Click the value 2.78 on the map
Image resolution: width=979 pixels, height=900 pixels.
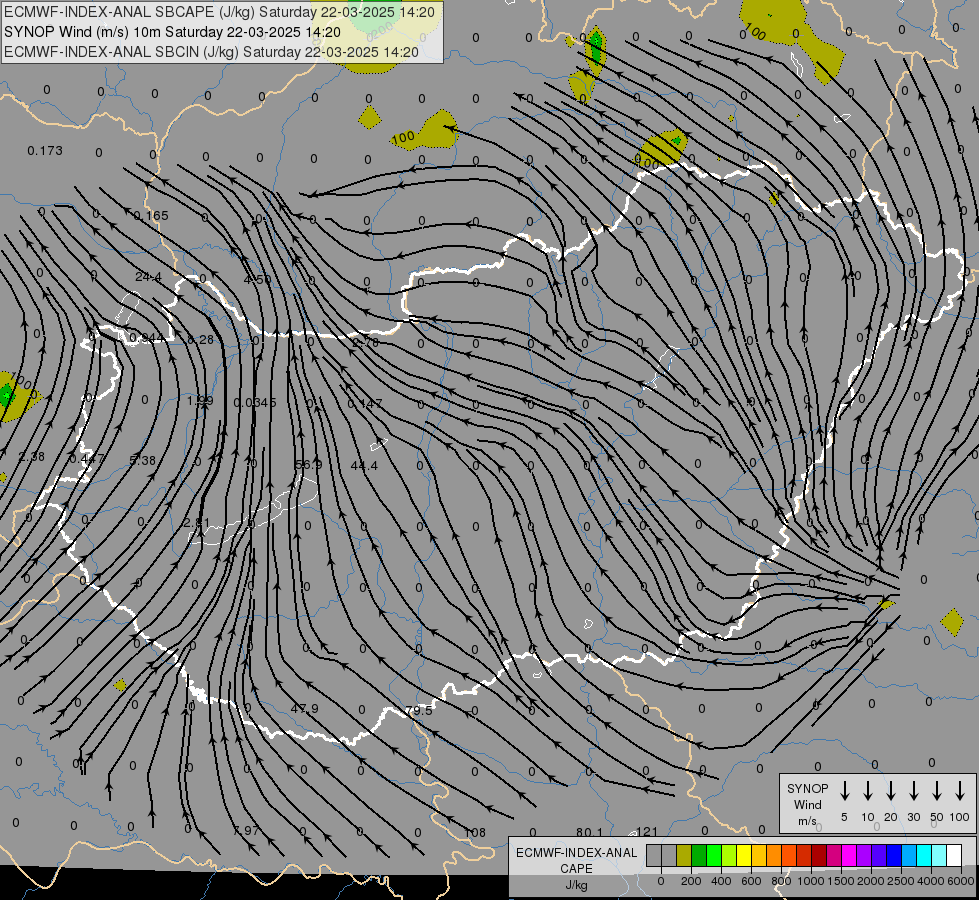[x=365, y=342]
